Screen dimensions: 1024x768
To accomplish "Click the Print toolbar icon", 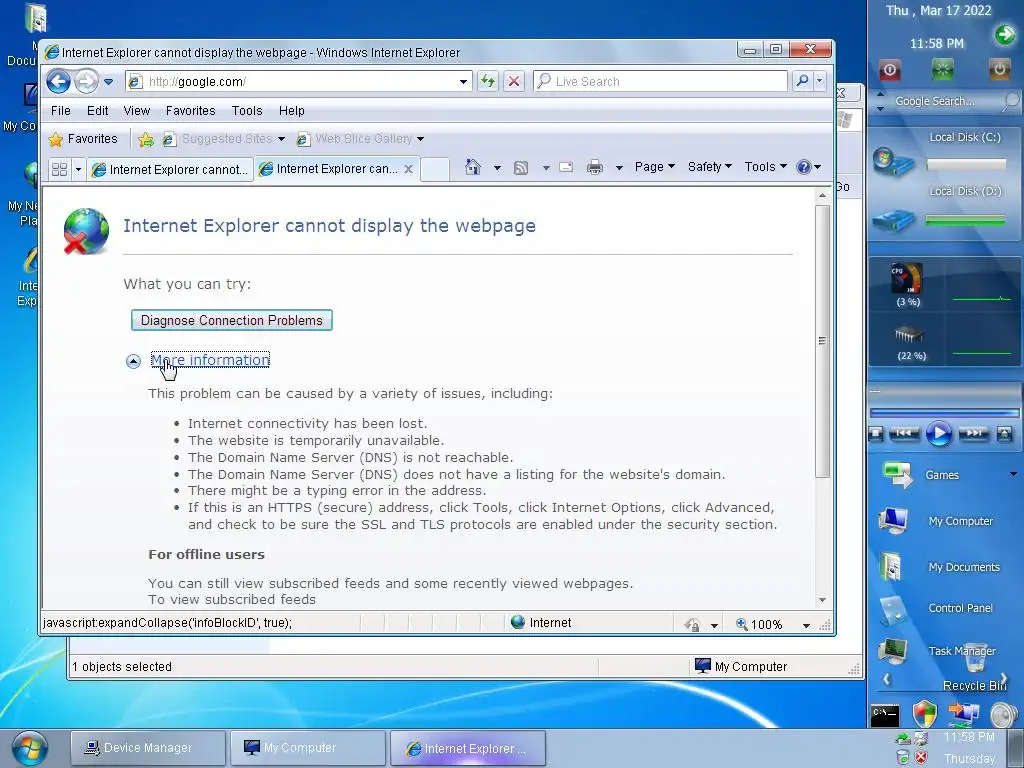I will [594, 167].
